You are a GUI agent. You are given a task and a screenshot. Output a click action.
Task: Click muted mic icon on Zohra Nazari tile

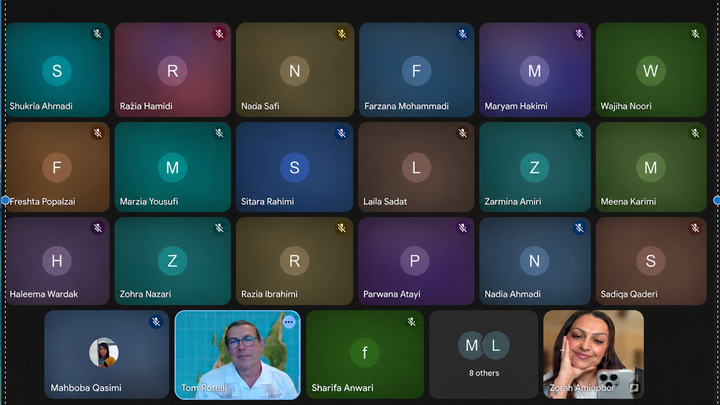pos(219,228)
